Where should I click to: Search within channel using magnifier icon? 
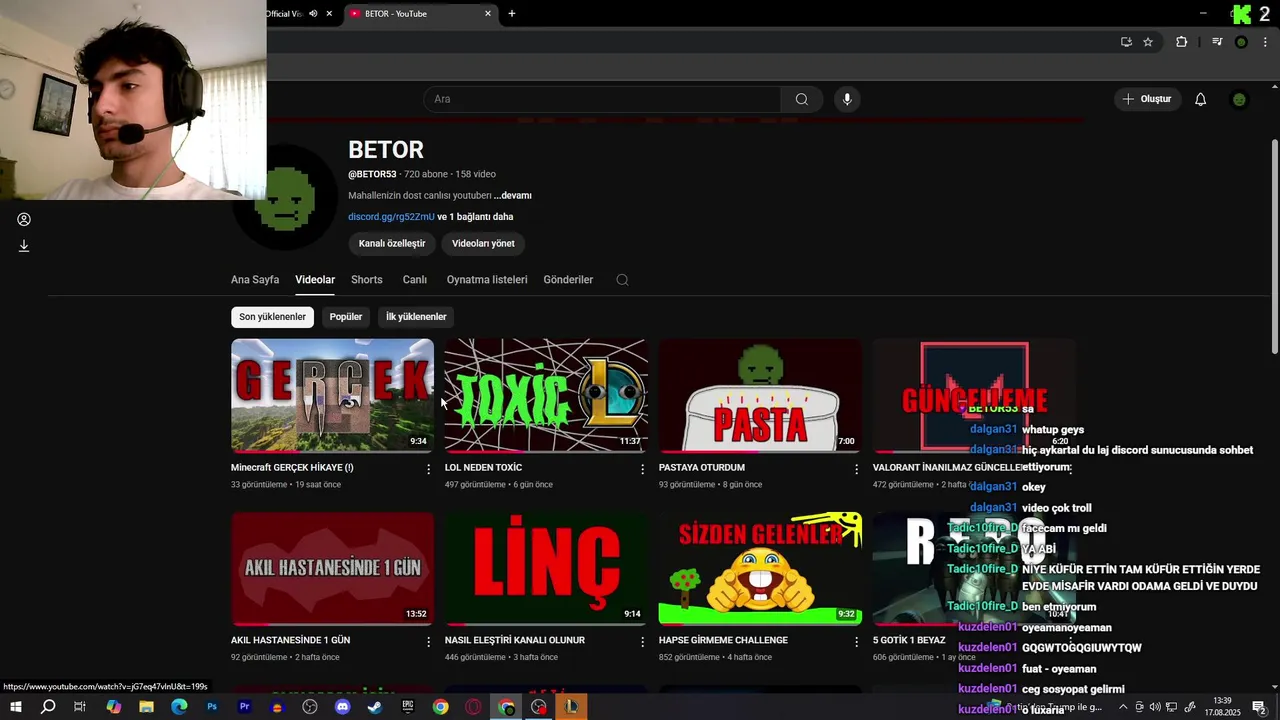click(x=622, y=280)
